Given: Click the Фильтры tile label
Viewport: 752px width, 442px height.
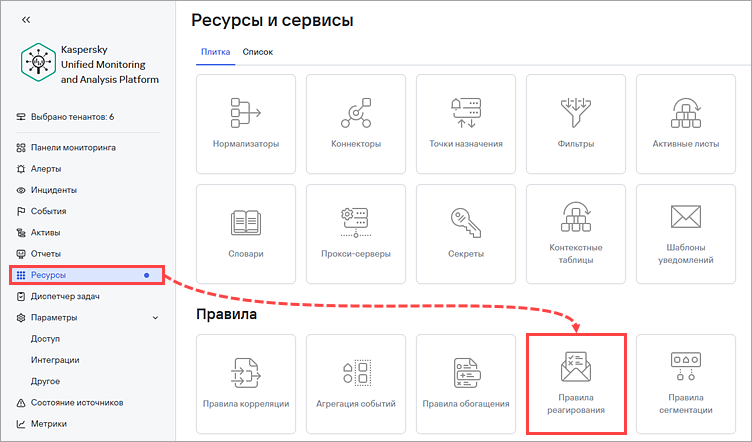Looking at the screenshot, I should [x=576, y=144].
